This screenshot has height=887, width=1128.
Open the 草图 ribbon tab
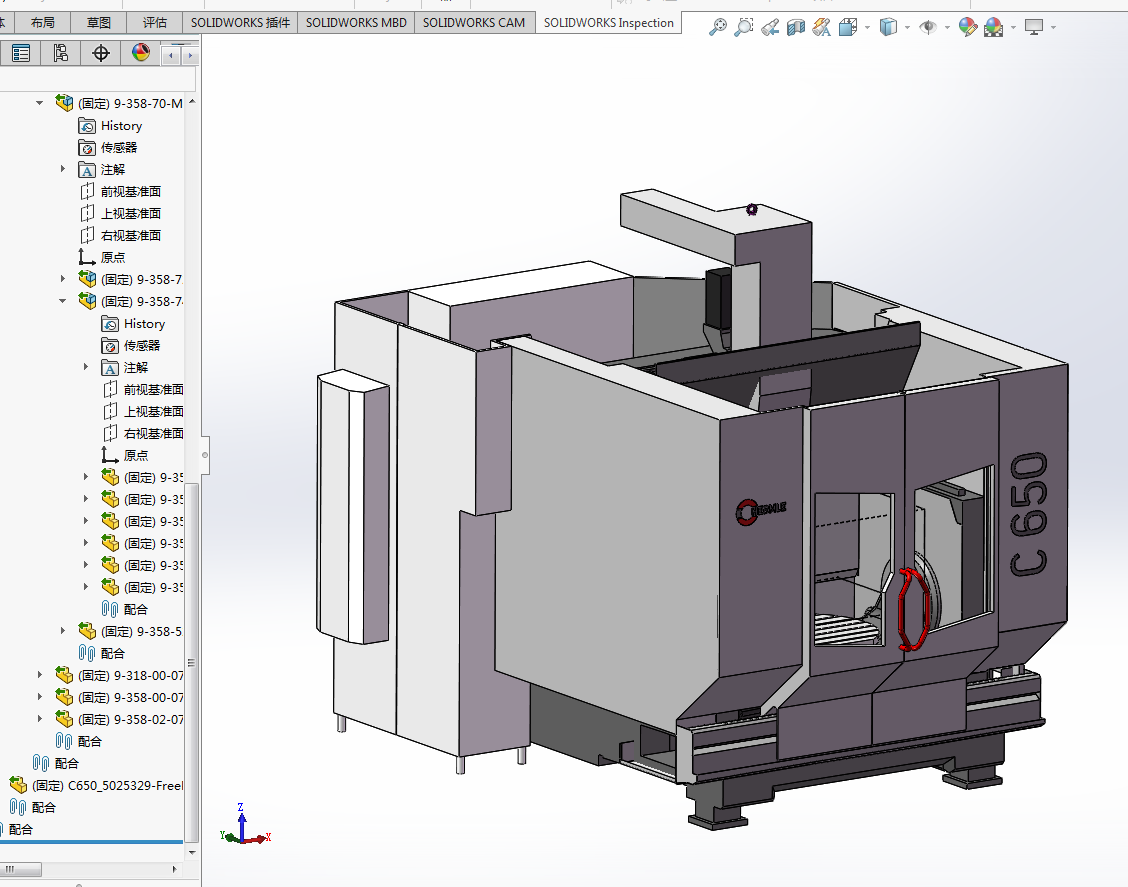[x=99, y=23]
